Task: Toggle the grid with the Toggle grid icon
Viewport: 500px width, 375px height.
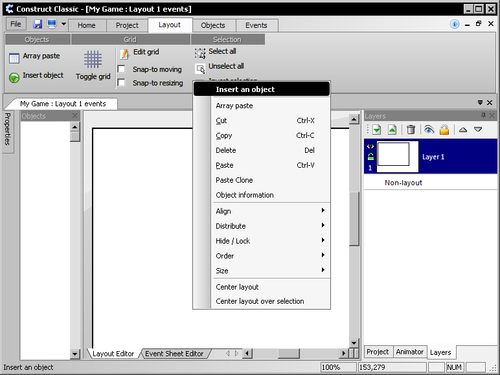Action: coord(93,59)
